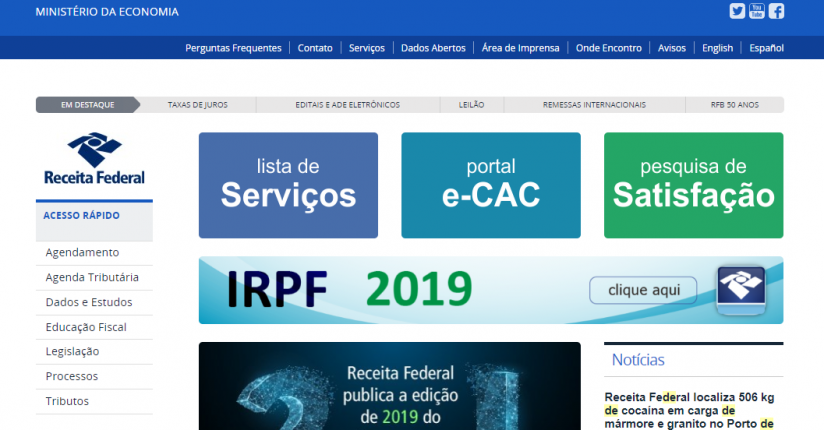This screenshot has width=824, height=430.
Task: Read the cocaine seizure news headline
Action: pyautogui.click(x=690, y=410)
